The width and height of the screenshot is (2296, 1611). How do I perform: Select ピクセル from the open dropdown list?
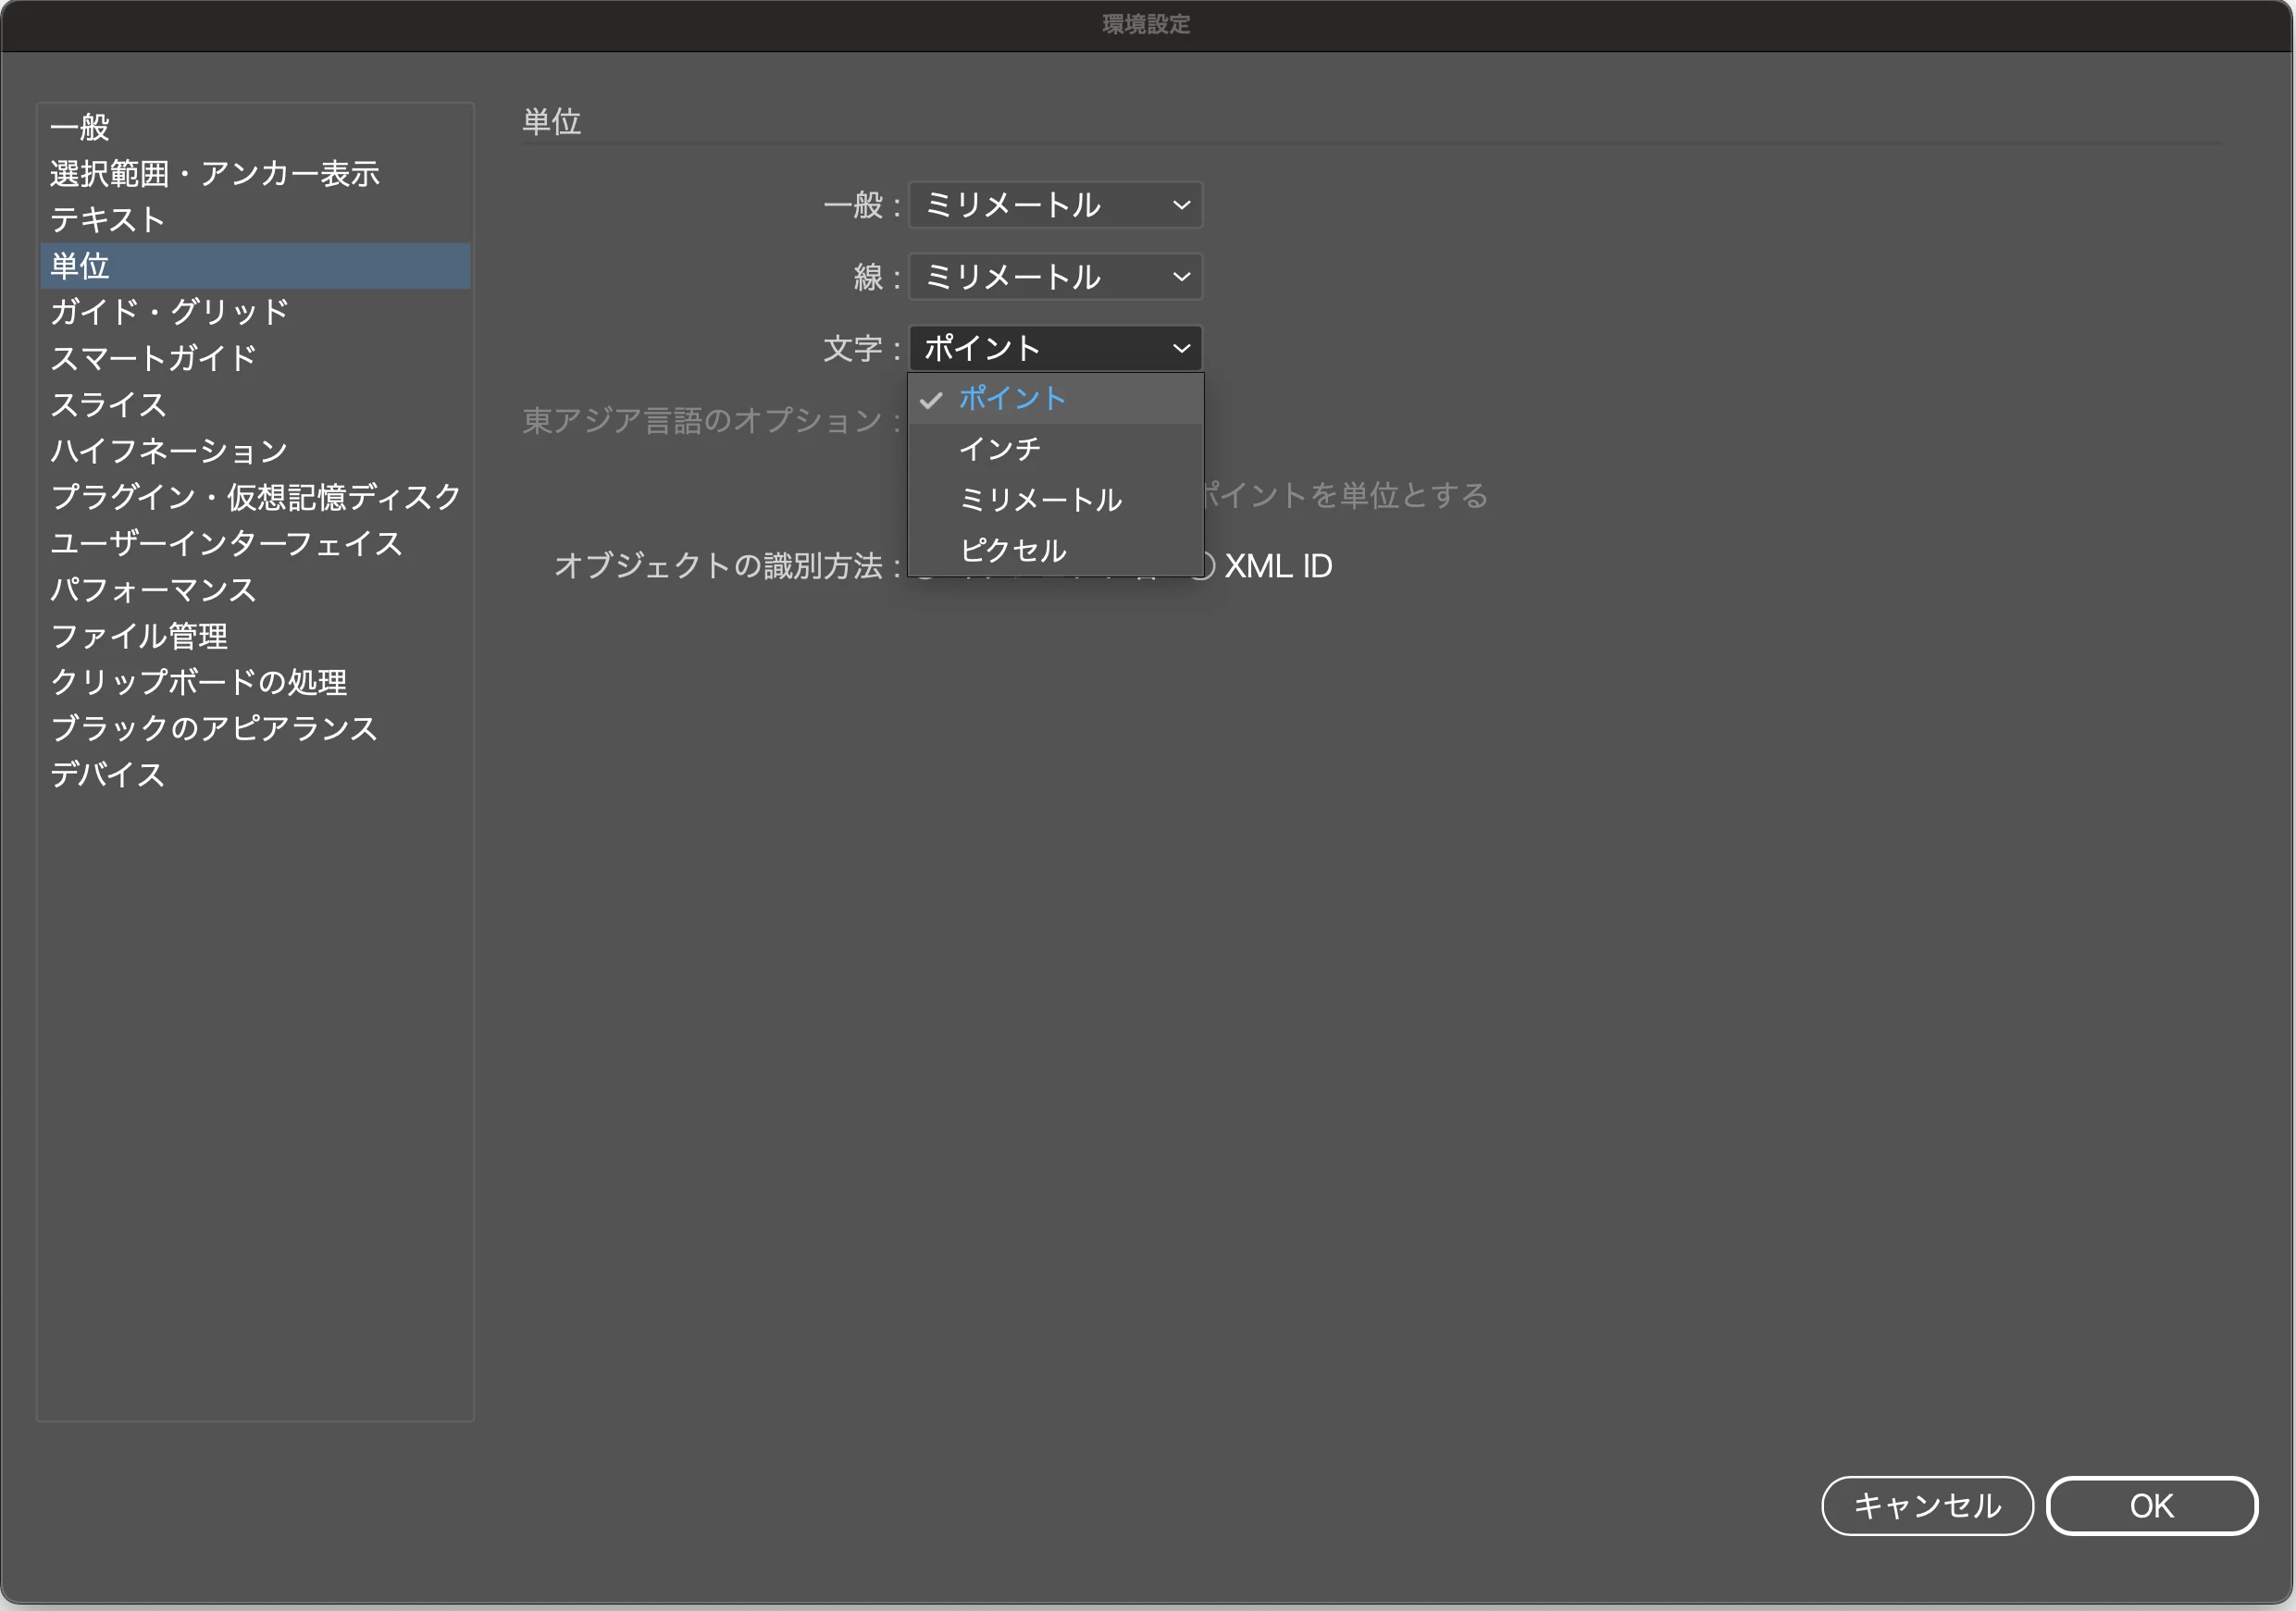click(x=1012, y=550)
